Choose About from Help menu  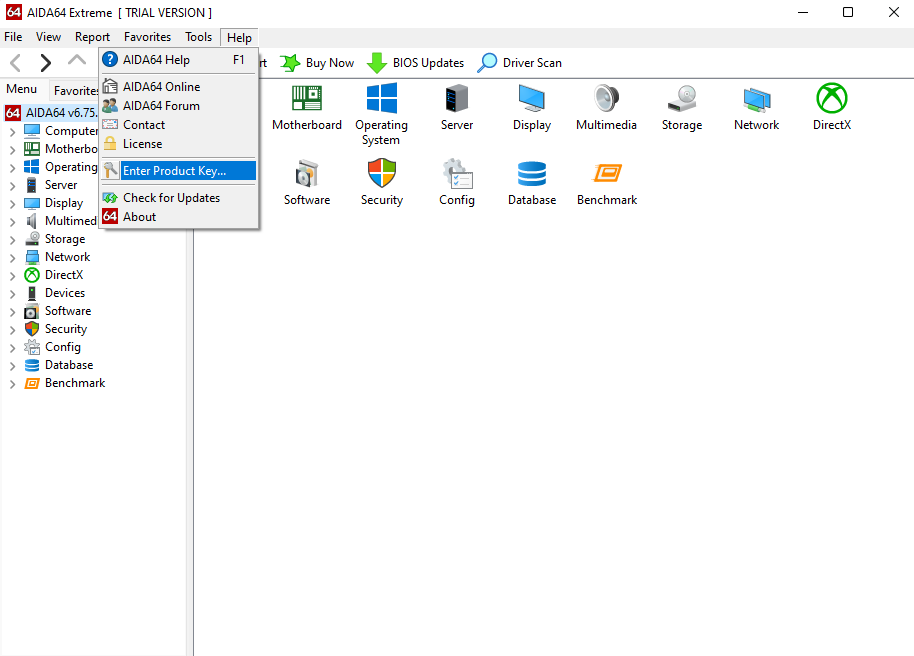point(178,217)
